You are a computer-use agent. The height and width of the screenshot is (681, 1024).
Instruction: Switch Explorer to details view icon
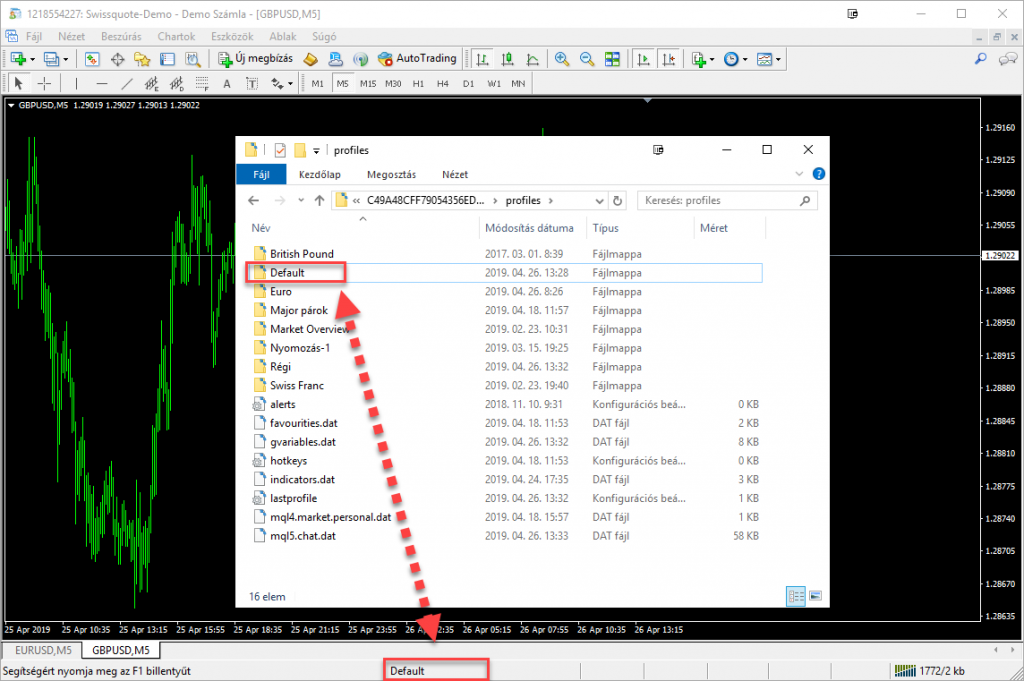[x=795, y=596]
